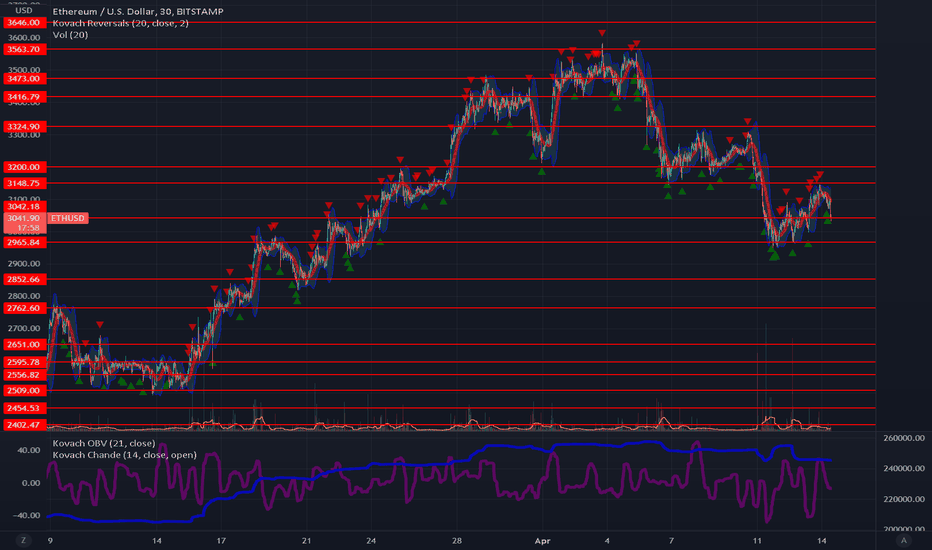The width and height of the screenshot is (932, 550).
Task: Select the 2762.60 price level label
Action: 24,308
